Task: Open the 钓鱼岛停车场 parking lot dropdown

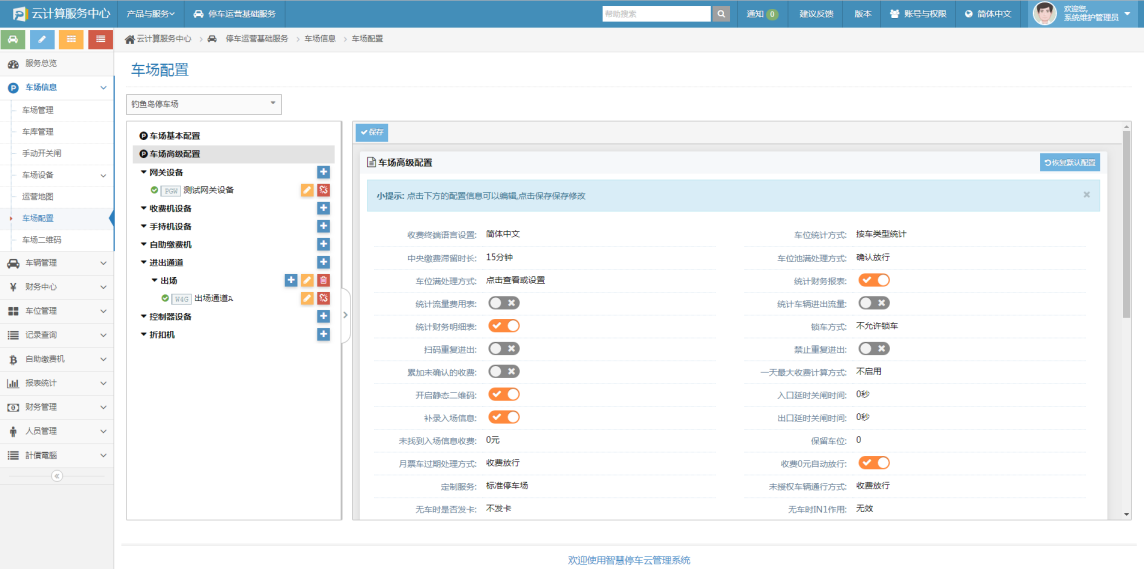Action: click(204, 104)
